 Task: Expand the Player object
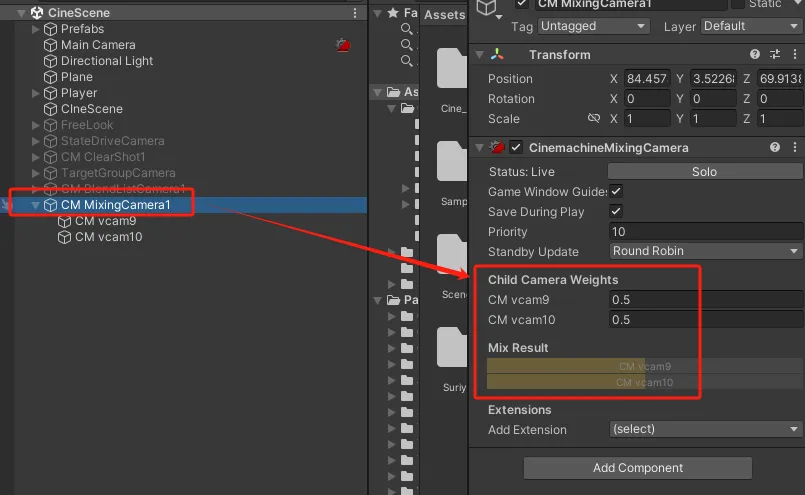click(x=35, y=93)
